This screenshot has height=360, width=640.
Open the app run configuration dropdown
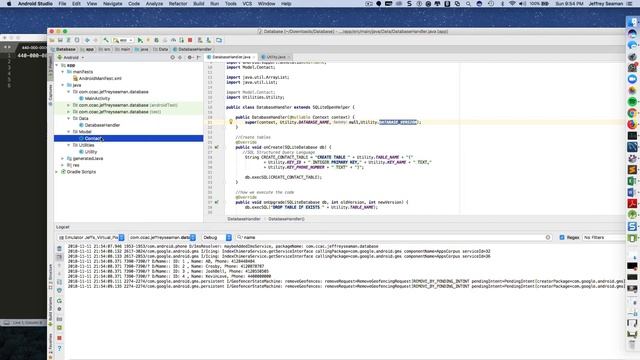123,40
